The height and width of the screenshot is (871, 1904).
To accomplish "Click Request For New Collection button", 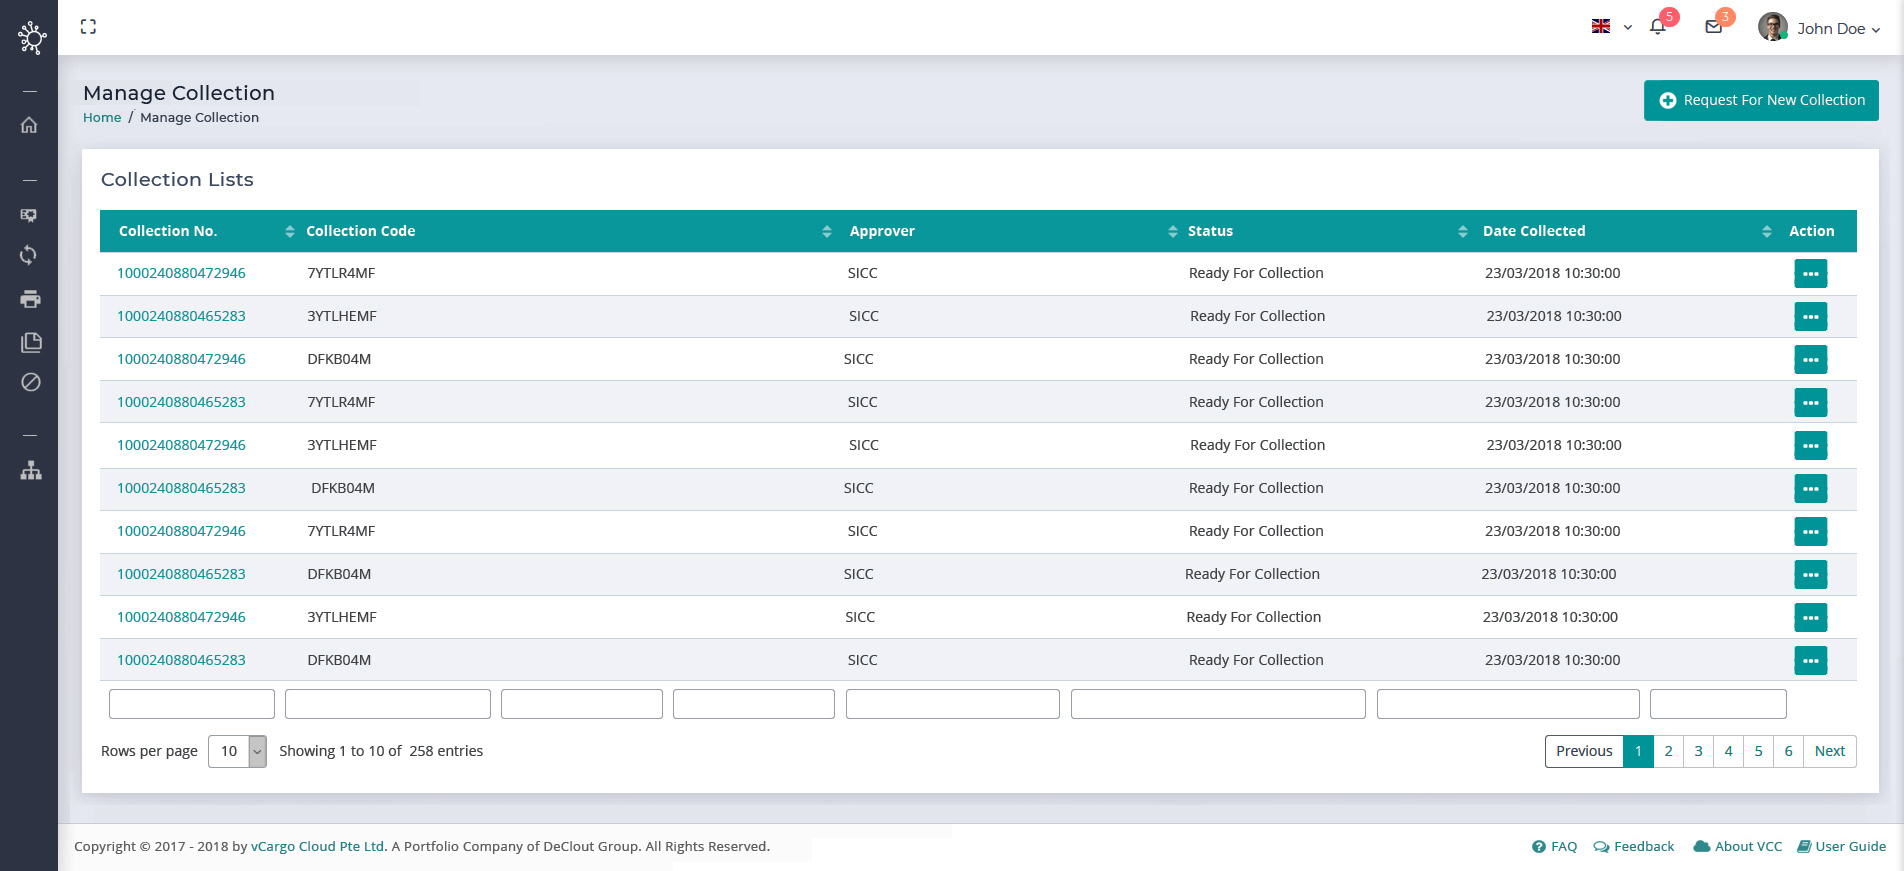I will click(x=1761, y=100).
